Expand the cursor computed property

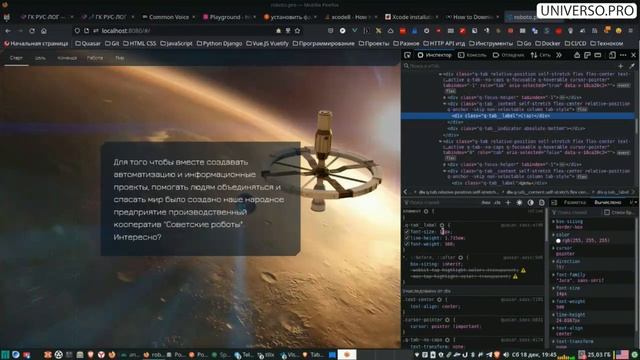tap(554, 248)
